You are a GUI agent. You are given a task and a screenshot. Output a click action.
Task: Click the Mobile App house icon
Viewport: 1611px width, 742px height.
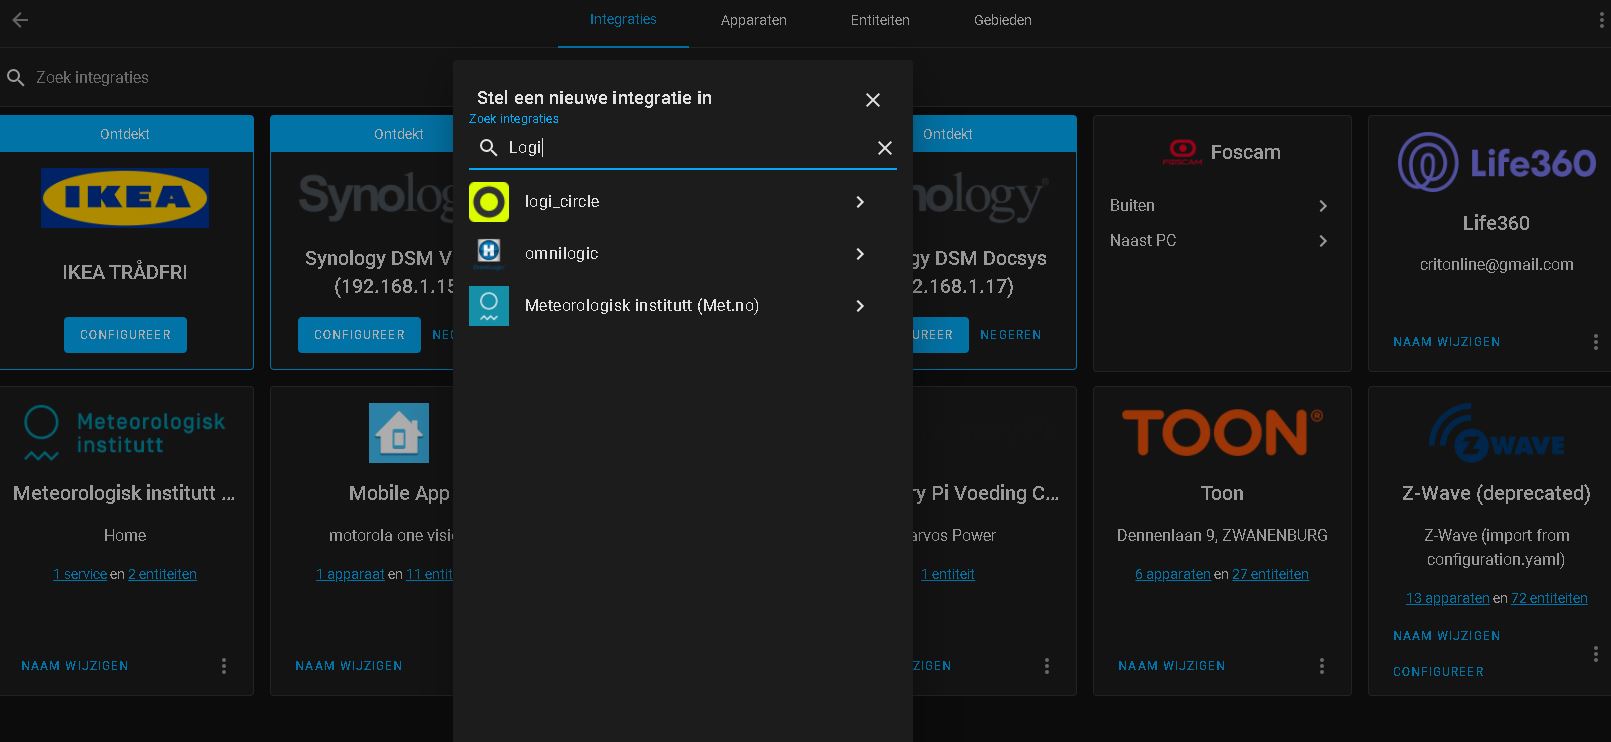(x=399, y=433)
